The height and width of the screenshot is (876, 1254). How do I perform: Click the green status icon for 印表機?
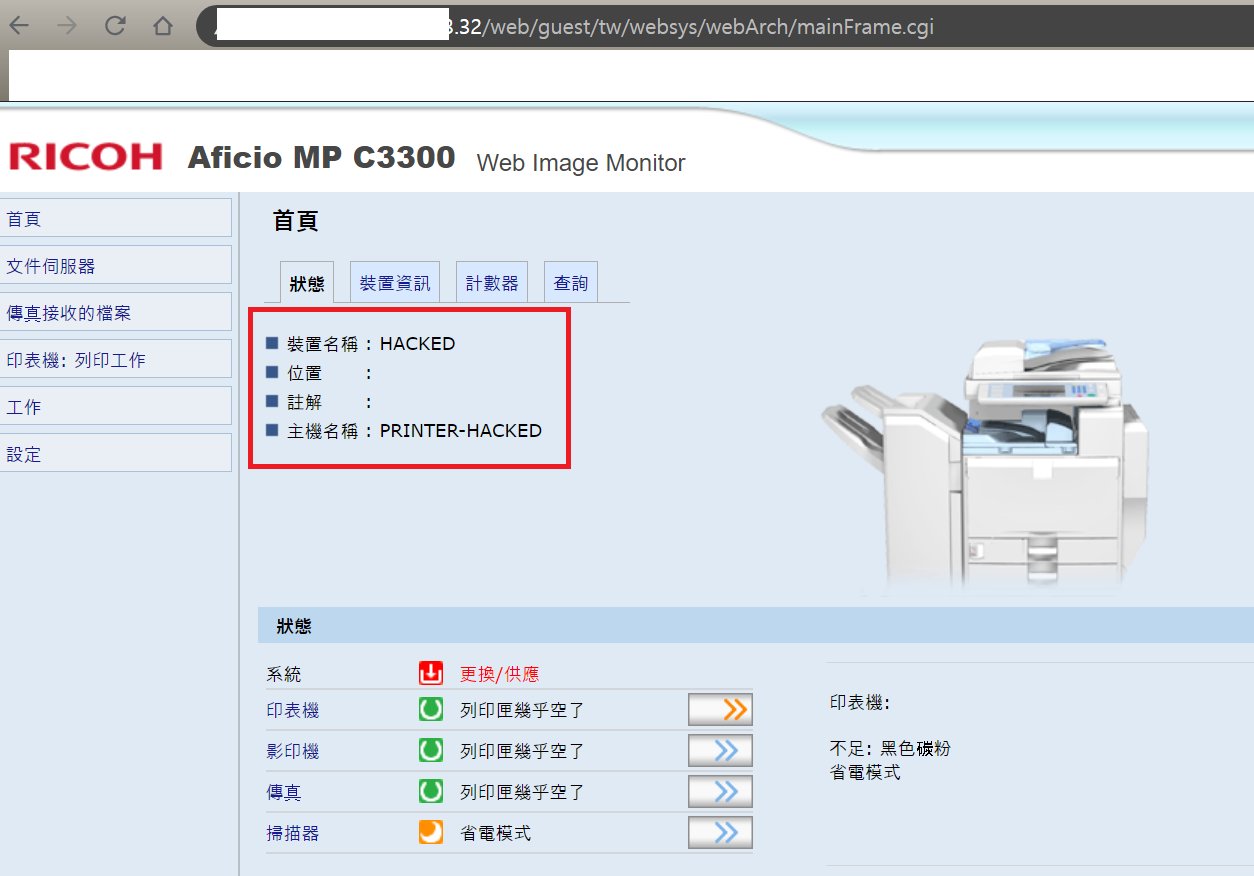[431, 710]
